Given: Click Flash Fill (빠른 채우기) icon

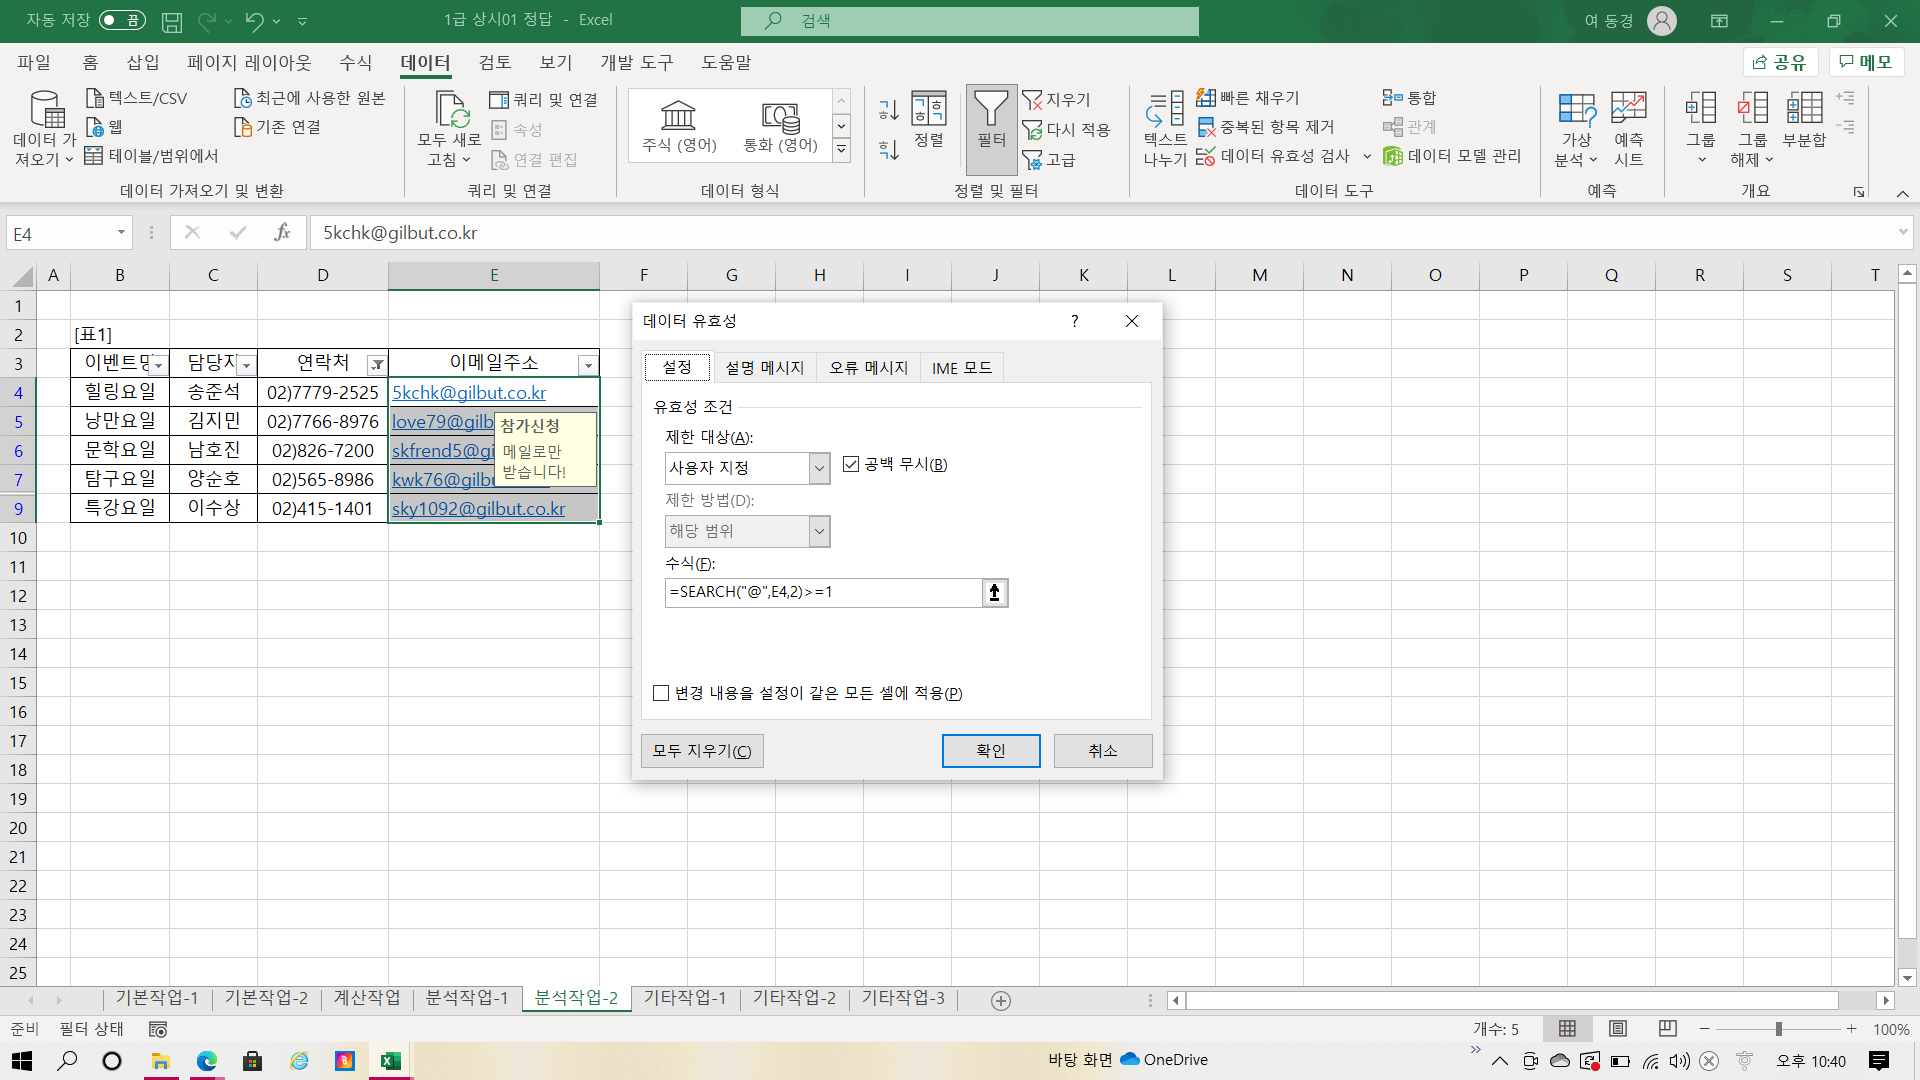Looking at the screenshot, I should [x=1206, y=98].
